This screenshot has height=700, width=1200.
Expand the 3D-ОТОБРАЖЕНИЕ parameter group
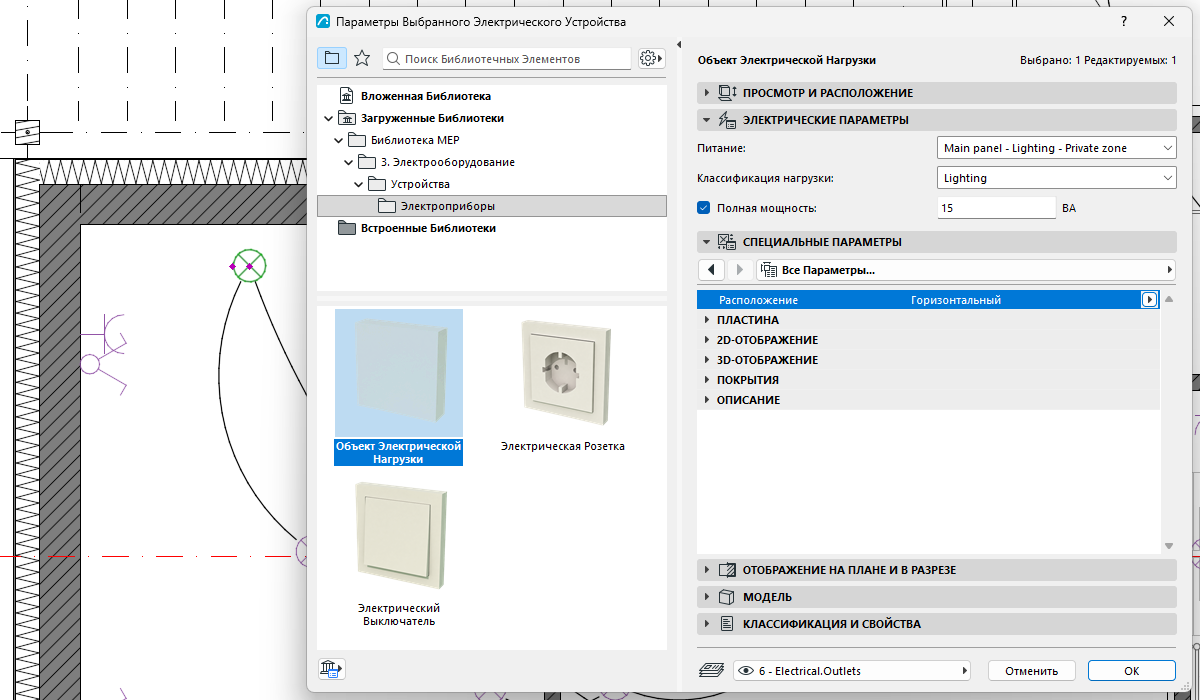(x=707, y=360)
